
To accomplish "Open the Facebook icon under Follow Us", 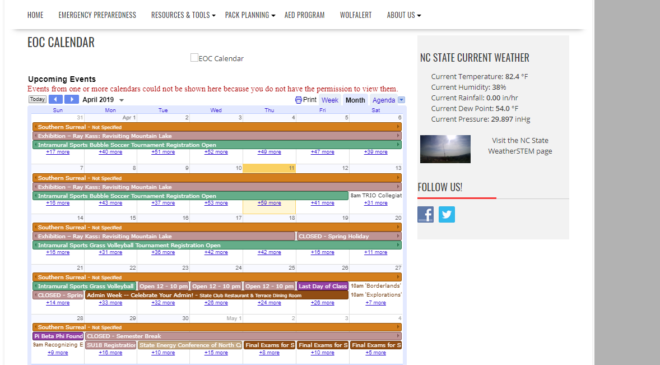I will 426,214.
